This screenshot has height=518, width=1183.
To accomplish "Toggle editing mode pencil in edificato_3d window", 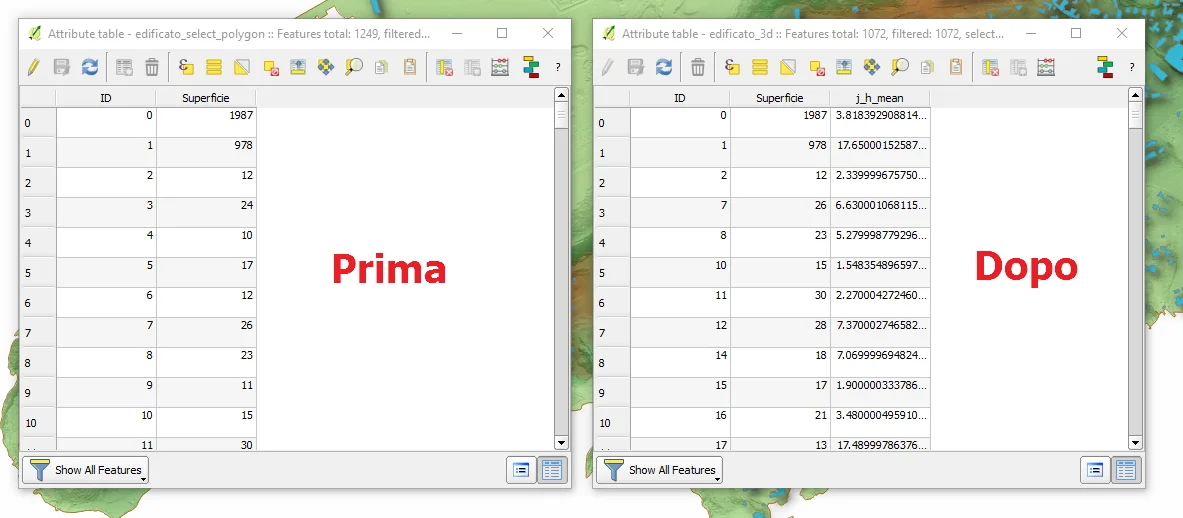I will click(607, 67).
